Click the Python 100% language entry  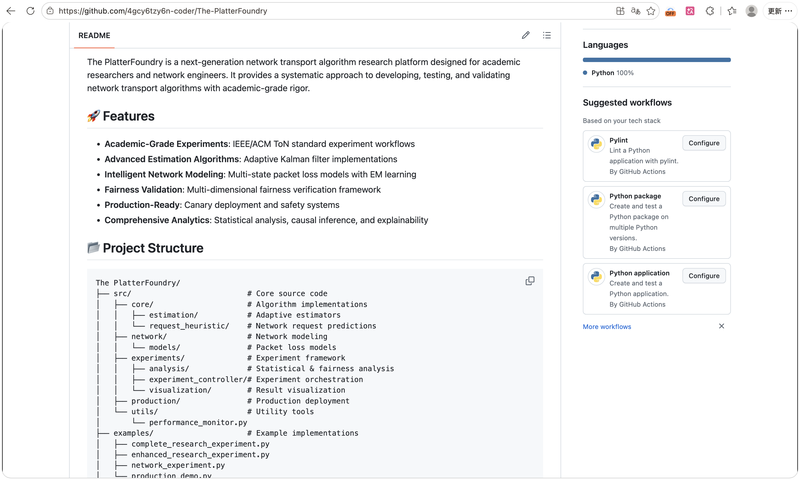tap(608, 73)
